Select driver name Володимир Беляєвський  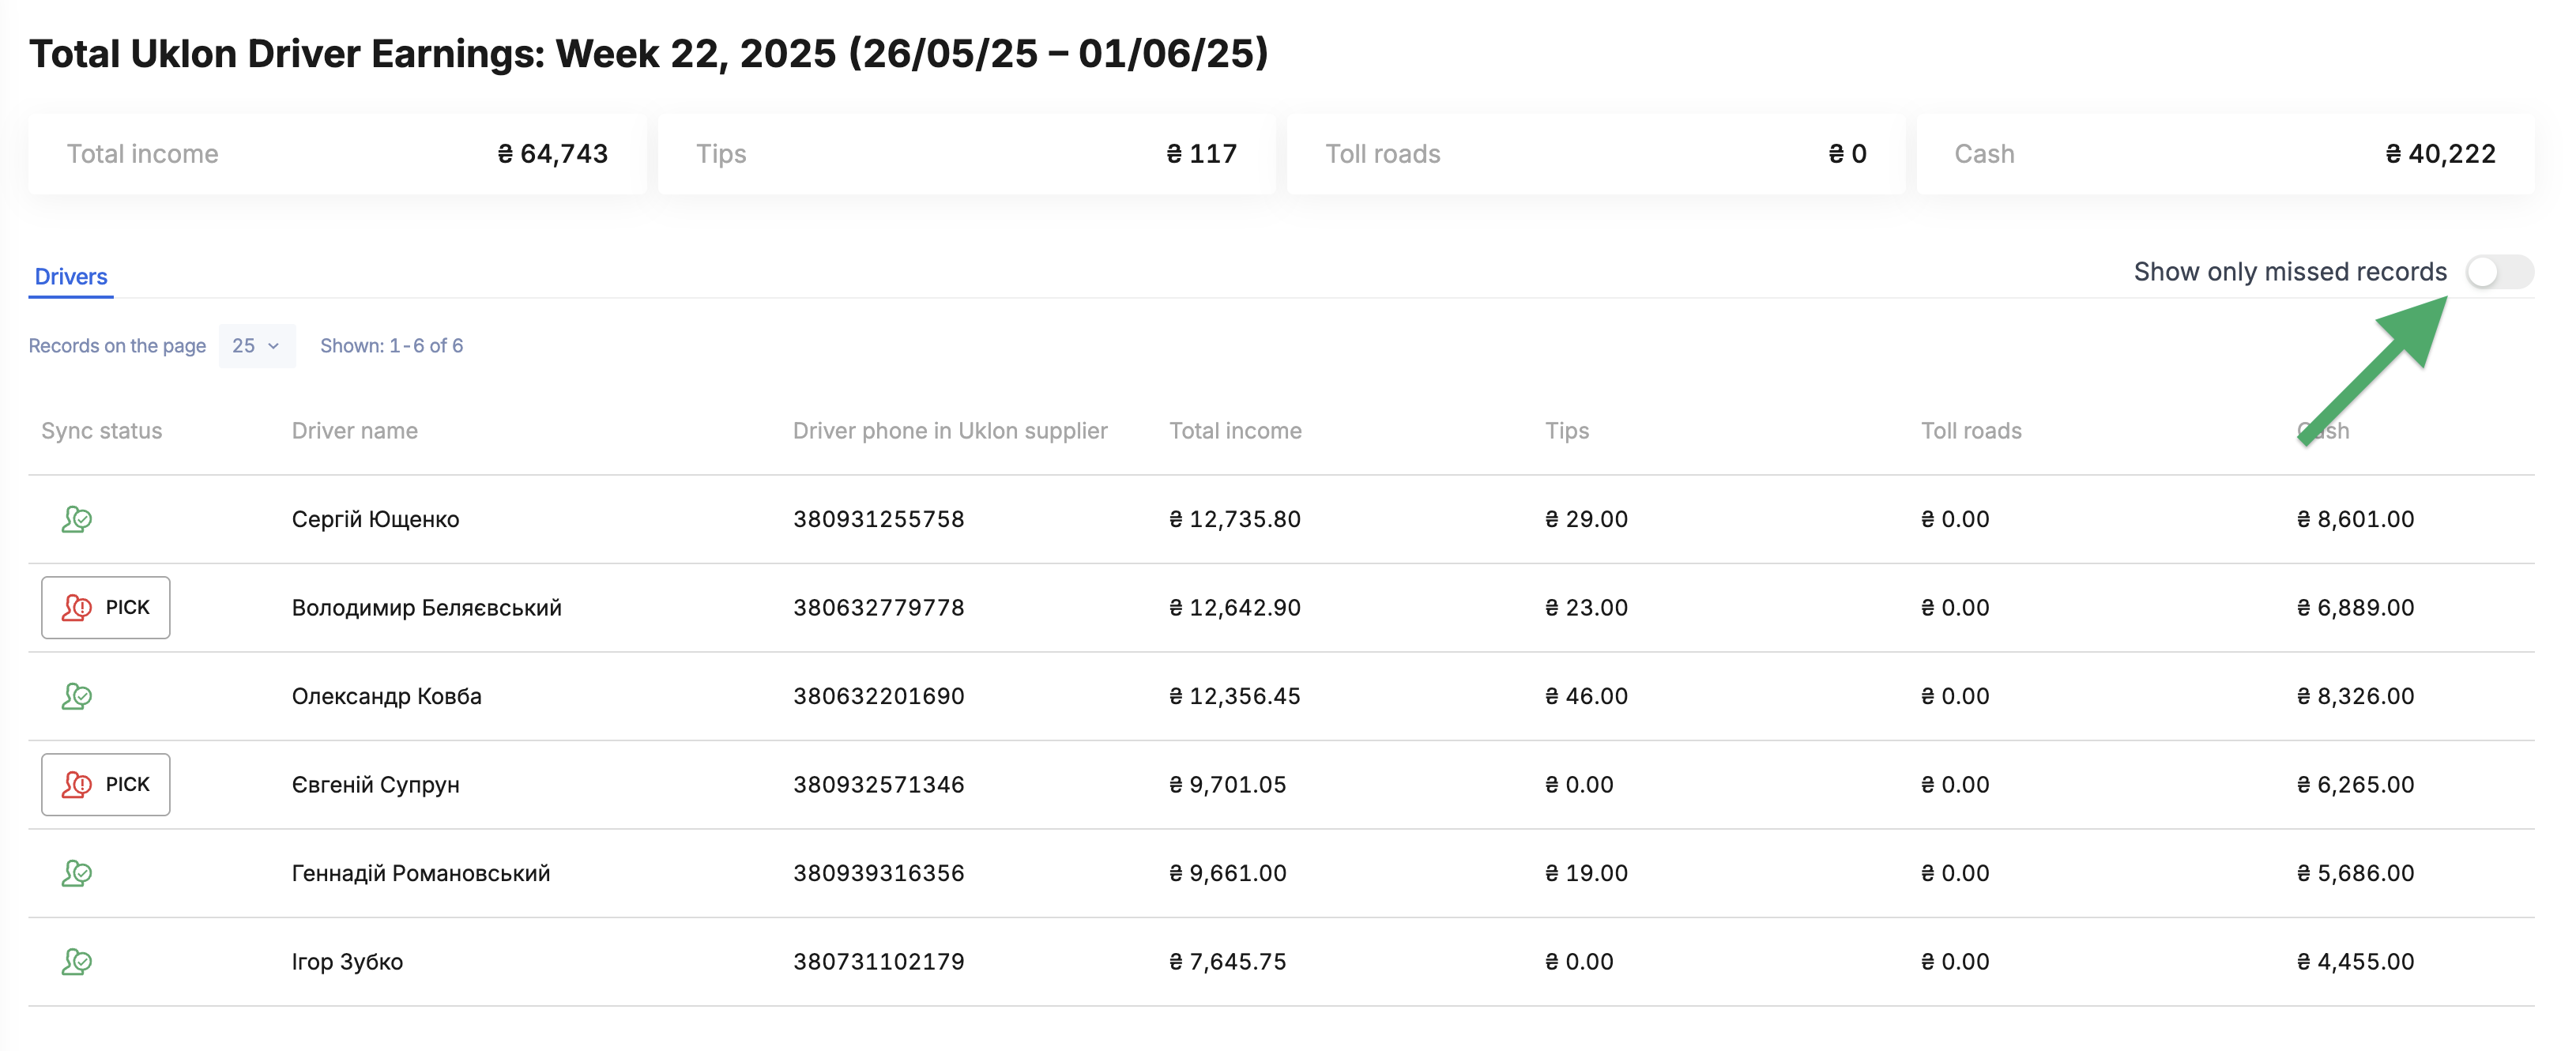click(427, 607)
